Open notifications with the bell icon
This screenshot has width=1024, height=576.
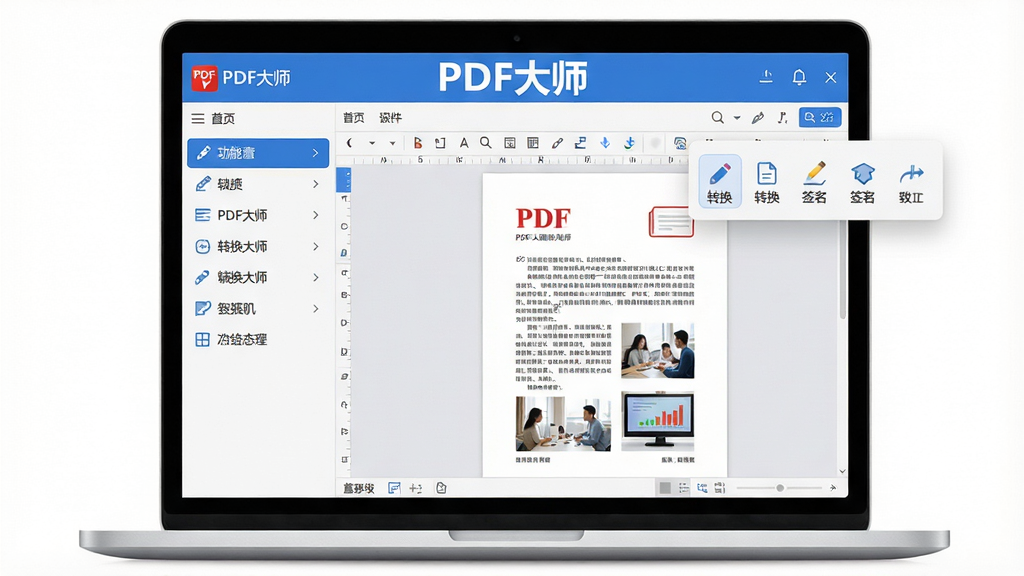pos(799,78)
